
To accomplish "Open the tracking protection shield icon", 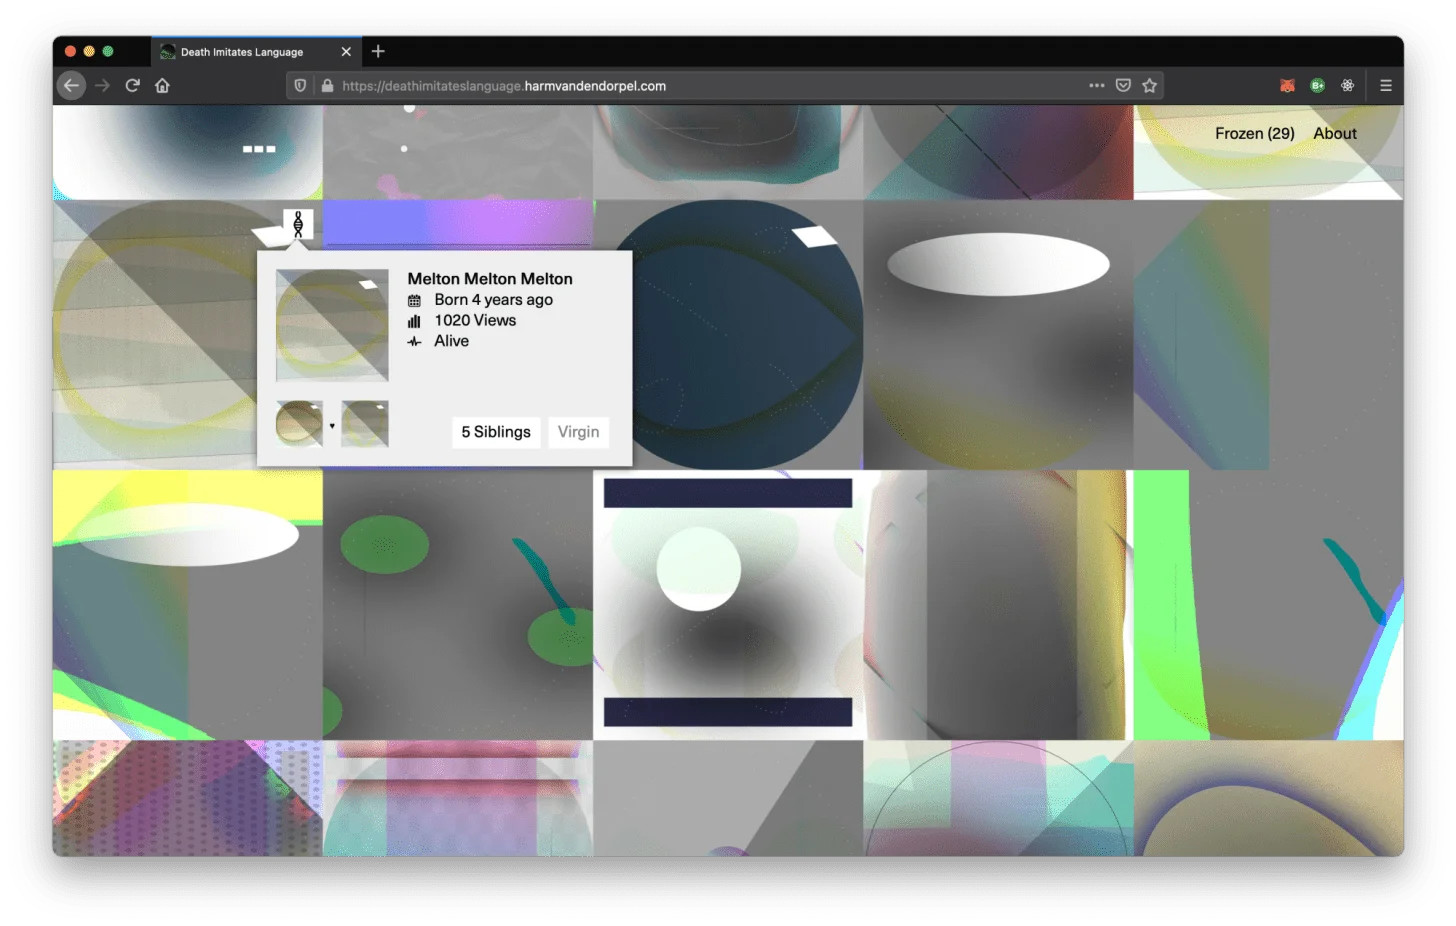I will [x=300, y=86].
